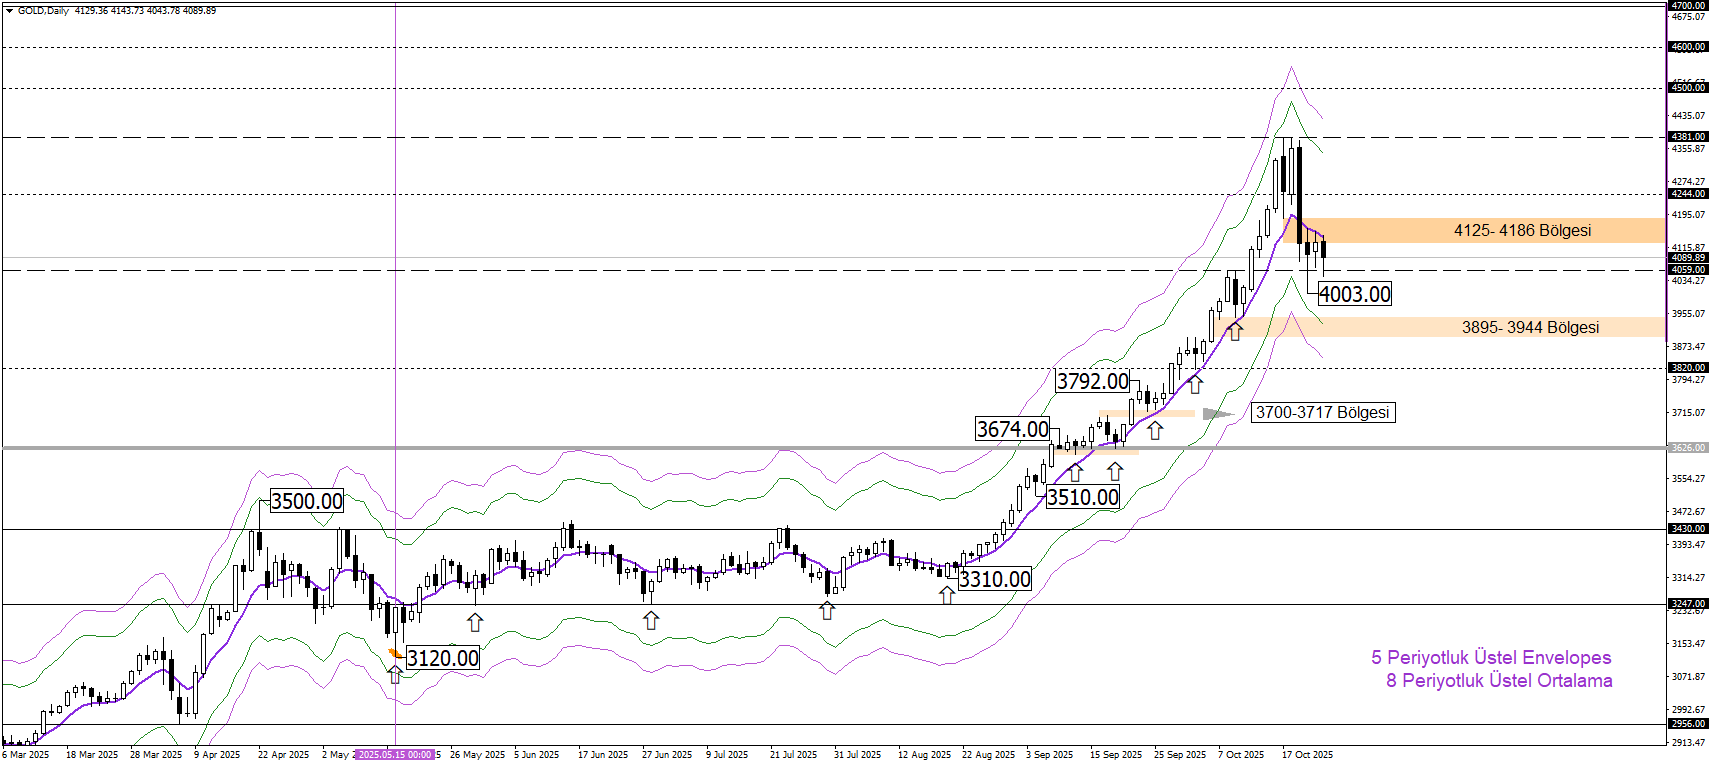The width and height of the screenshot is (1712, 766).
Task: Click the up arrow left of 3310.00 label
Action: (947, 594)
